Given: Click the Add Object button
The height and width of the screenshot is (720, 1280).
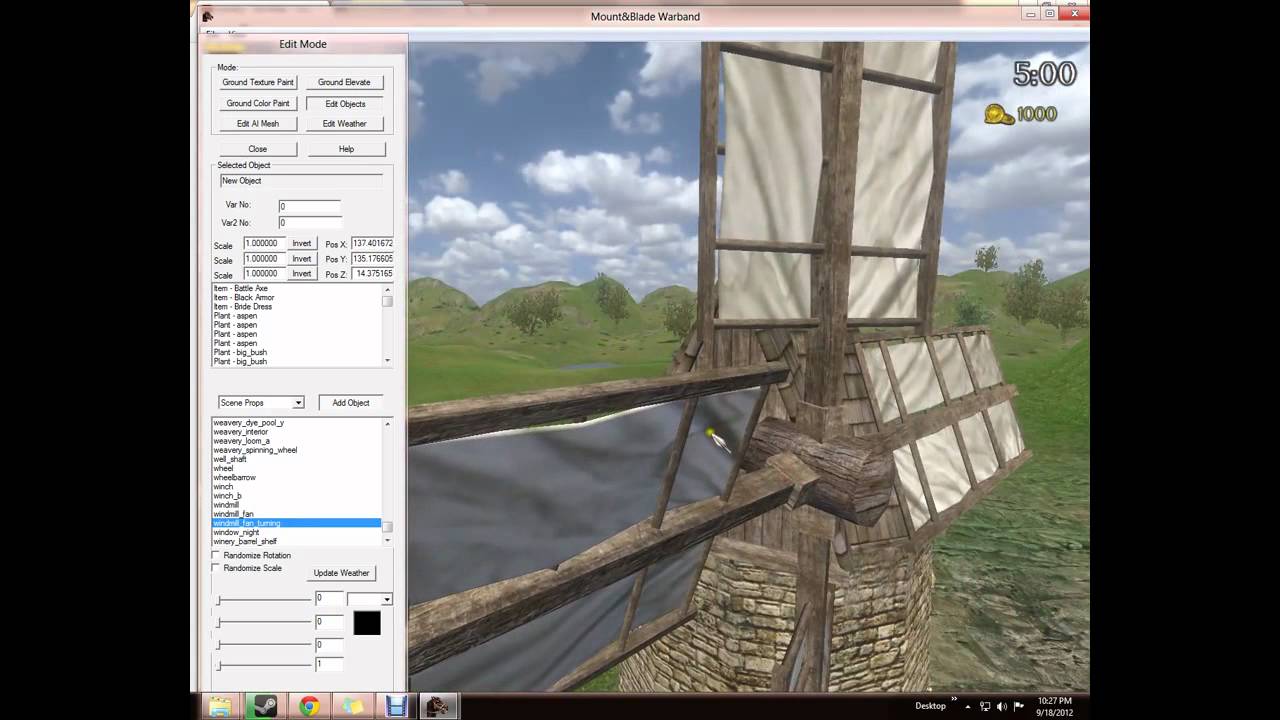Looking at the screenshot, I should tap(351, 403).
